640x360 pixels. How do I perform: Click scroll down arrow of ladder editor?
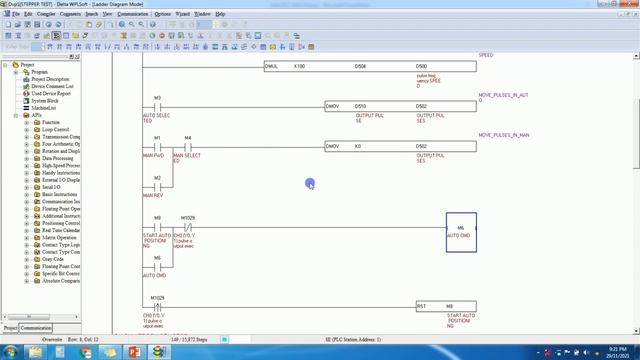(x=636, y=331)
